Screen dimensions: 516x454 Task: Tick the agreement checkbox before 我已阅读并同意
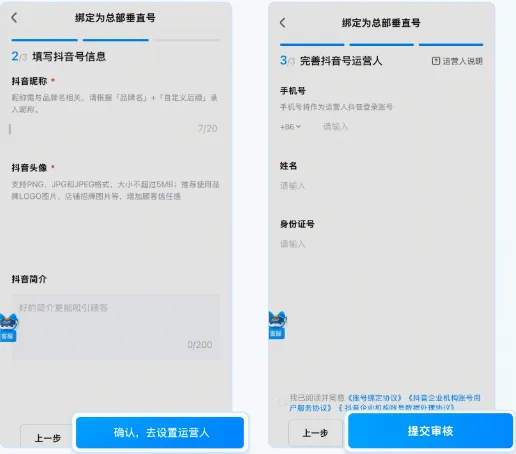tap(282, 402)
